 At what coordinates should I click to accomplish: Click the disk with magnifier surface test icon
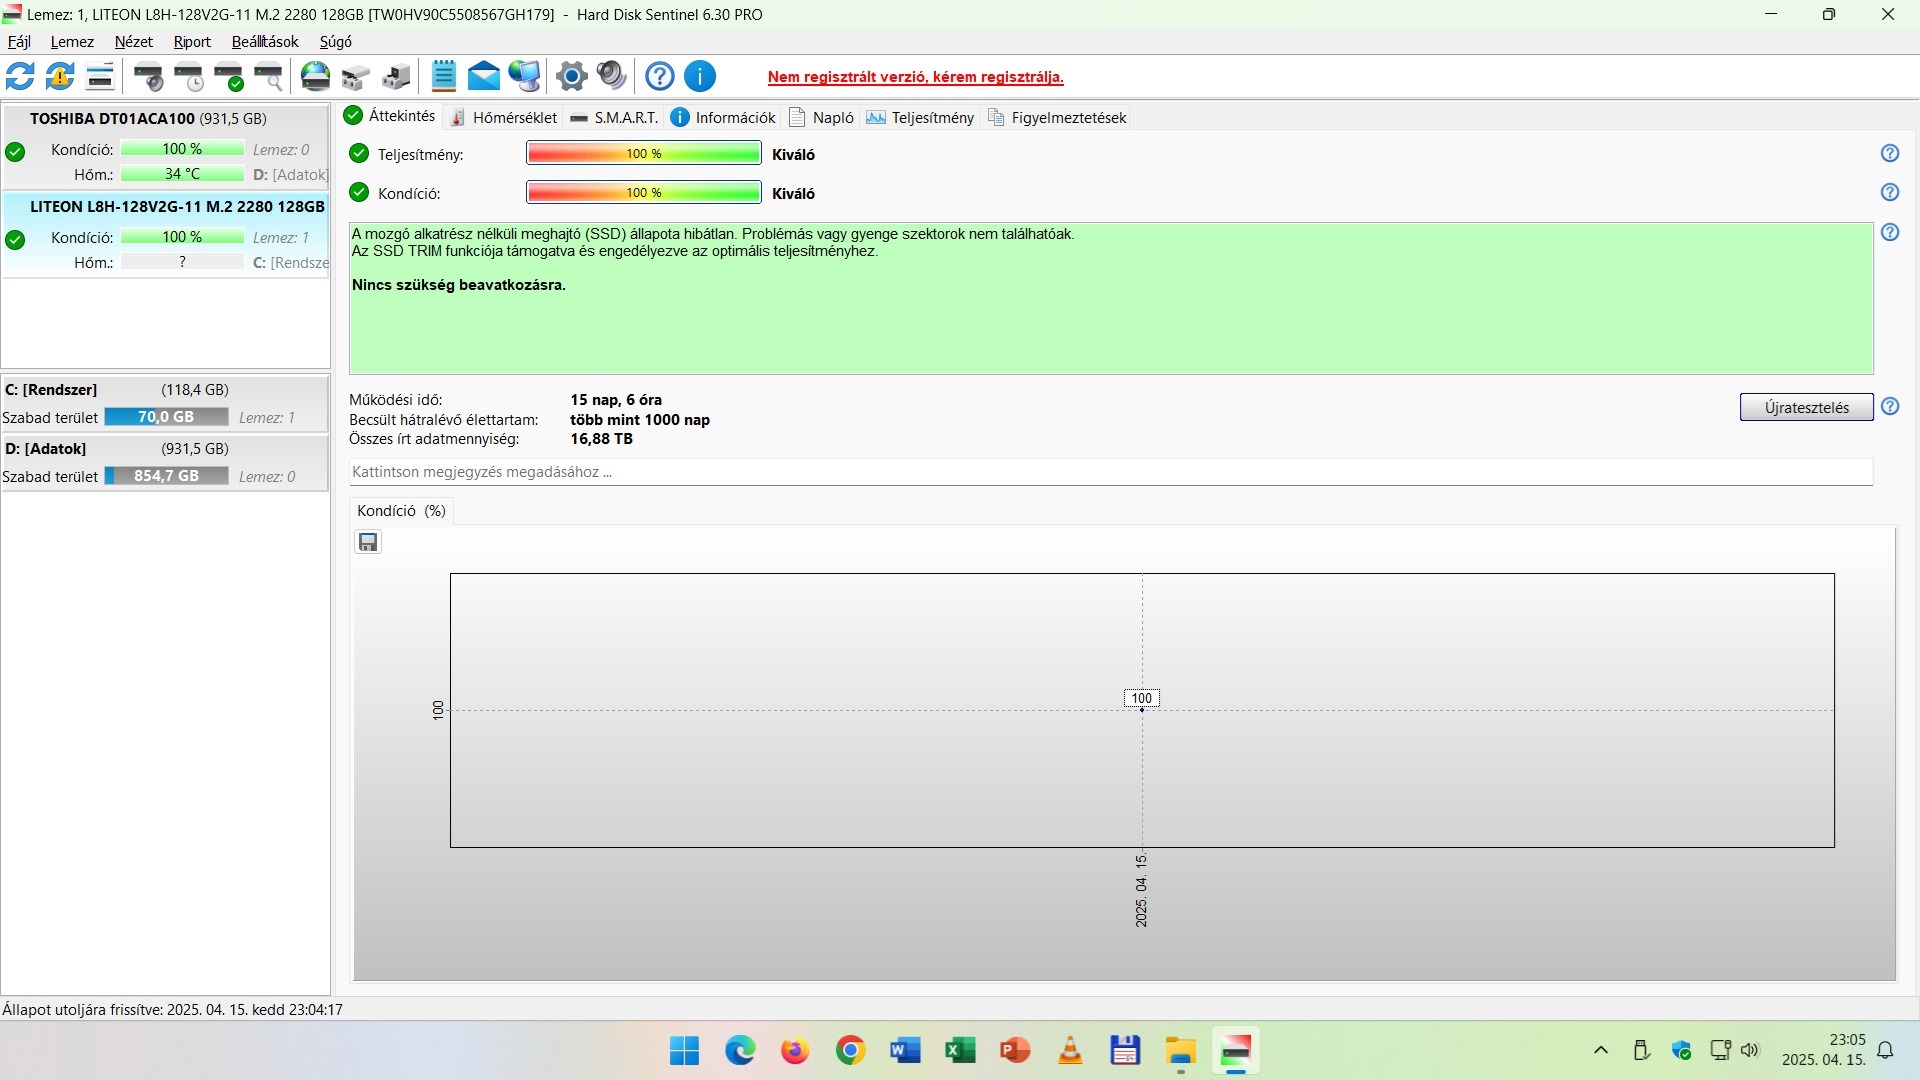coord(269,76)
